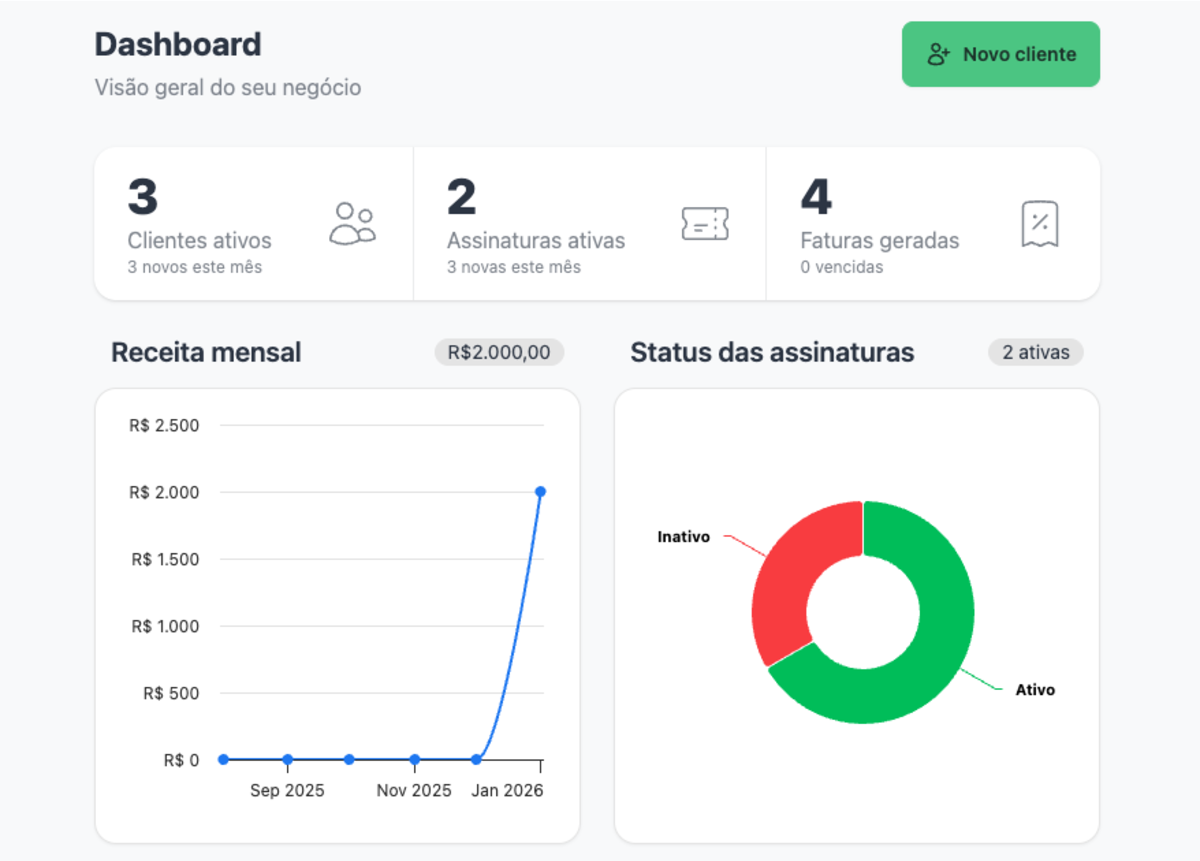Select the Inativo legend label

pos(683,536)
